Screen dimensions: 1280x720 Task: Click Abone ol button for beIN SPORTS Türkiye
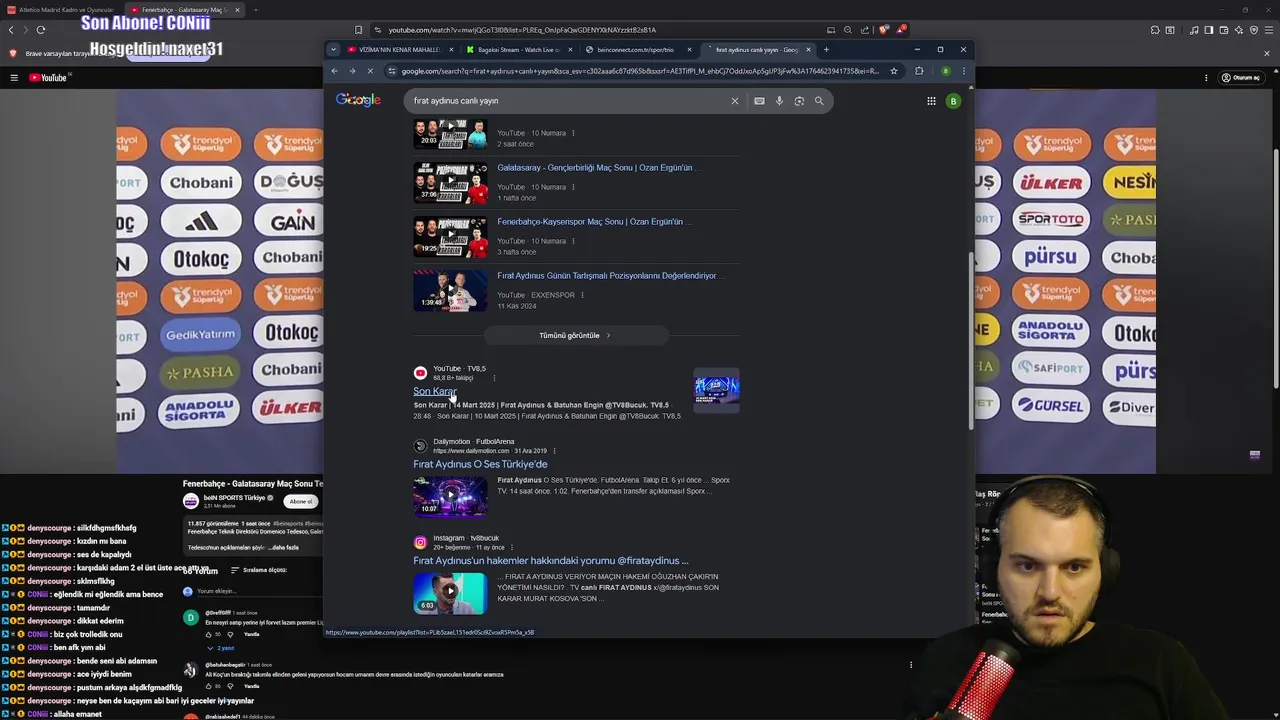[x=300, y=501]
